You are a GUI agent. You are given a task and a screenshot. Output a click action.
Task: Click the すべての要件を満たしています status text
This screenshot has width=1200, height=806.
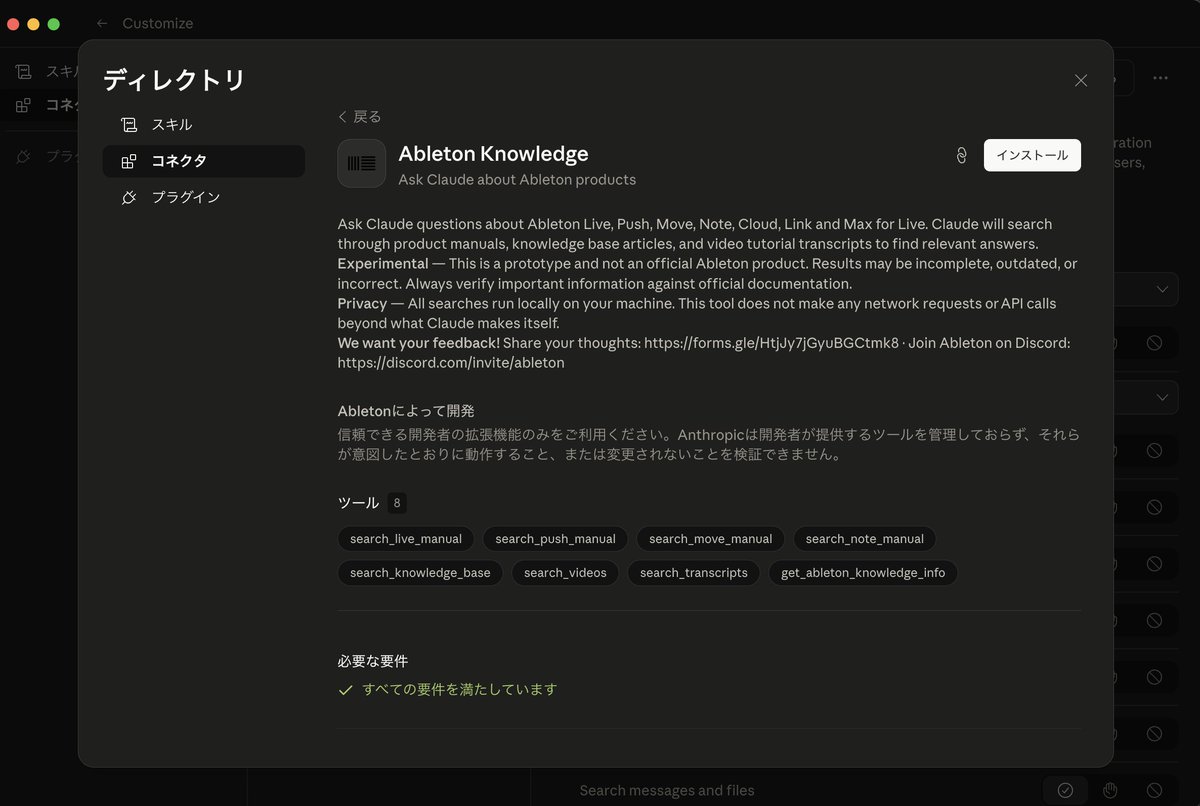460,689
